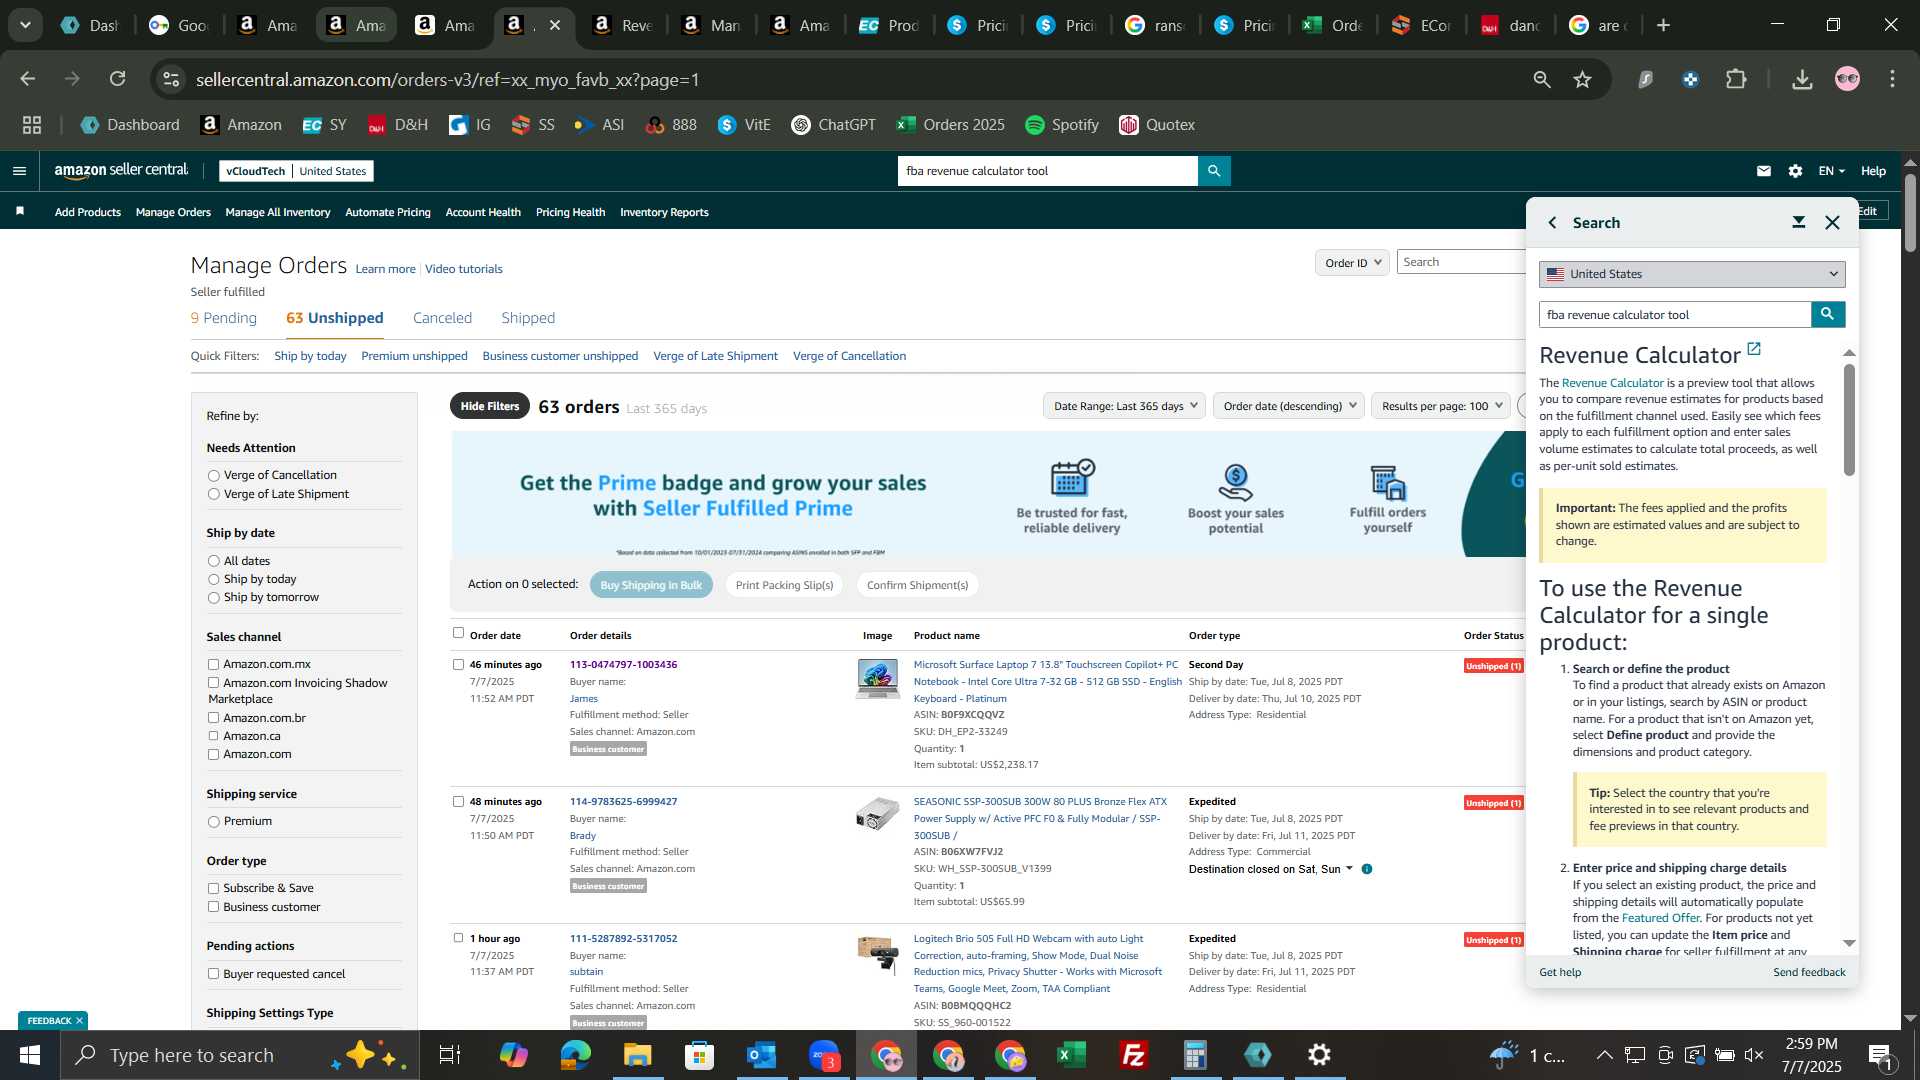Close the help Search panel

pyautogui.click(x=1832, y=222)
